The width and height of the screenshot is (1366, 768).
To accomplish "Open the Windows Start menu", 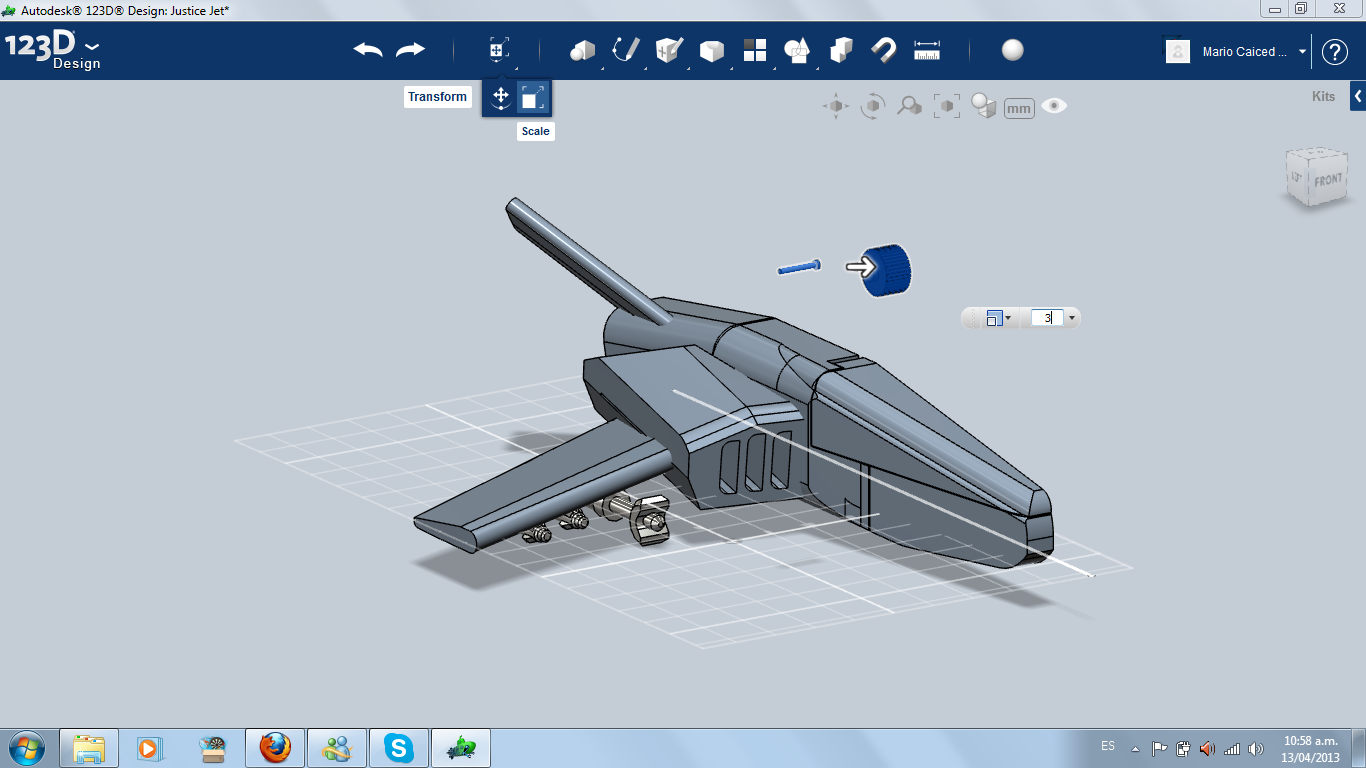I will 26,747.
